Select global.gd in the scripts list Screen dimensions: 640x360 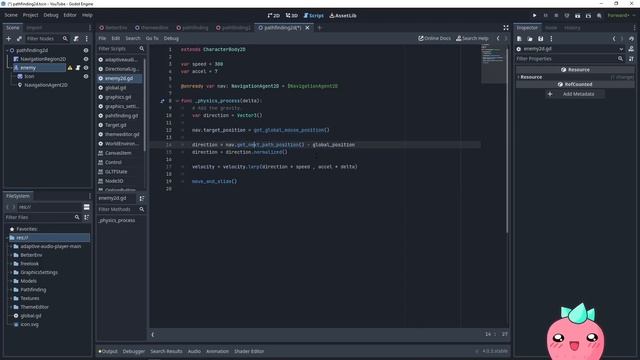[116, 88]
